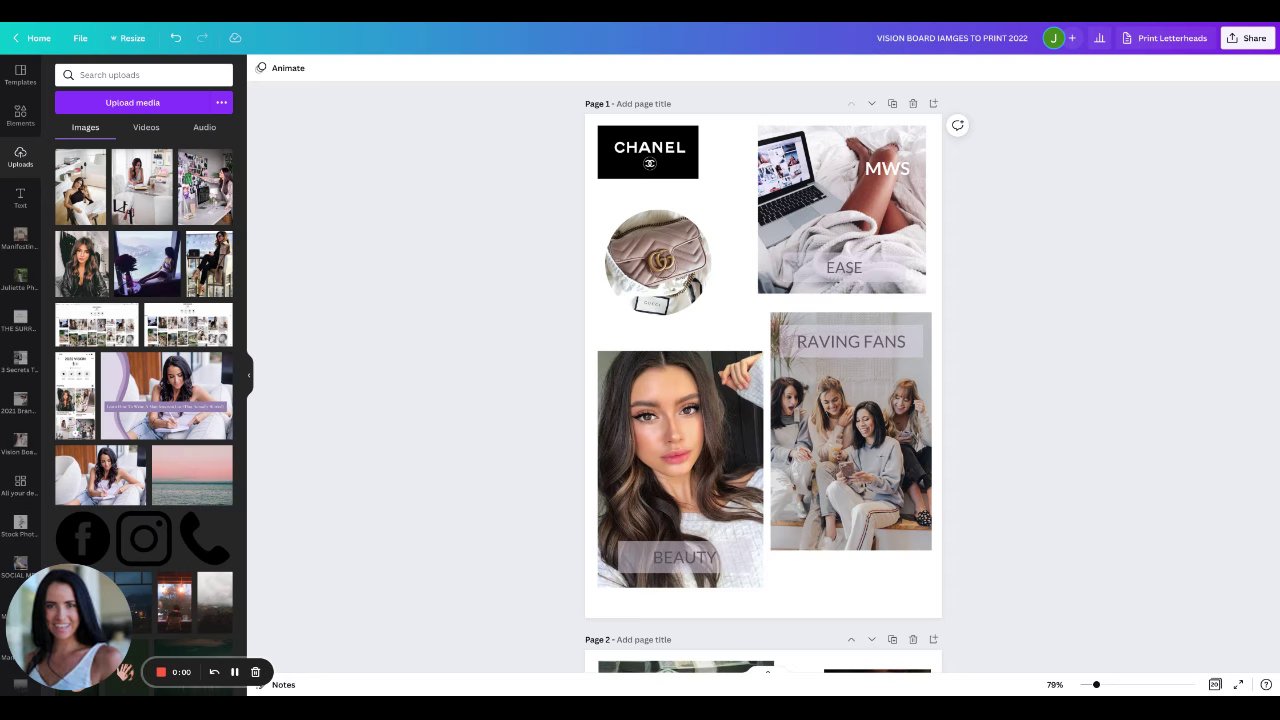Viewport: 1280px width, 720px height.
Task: Go back to Home
Action: coord(32,38)
